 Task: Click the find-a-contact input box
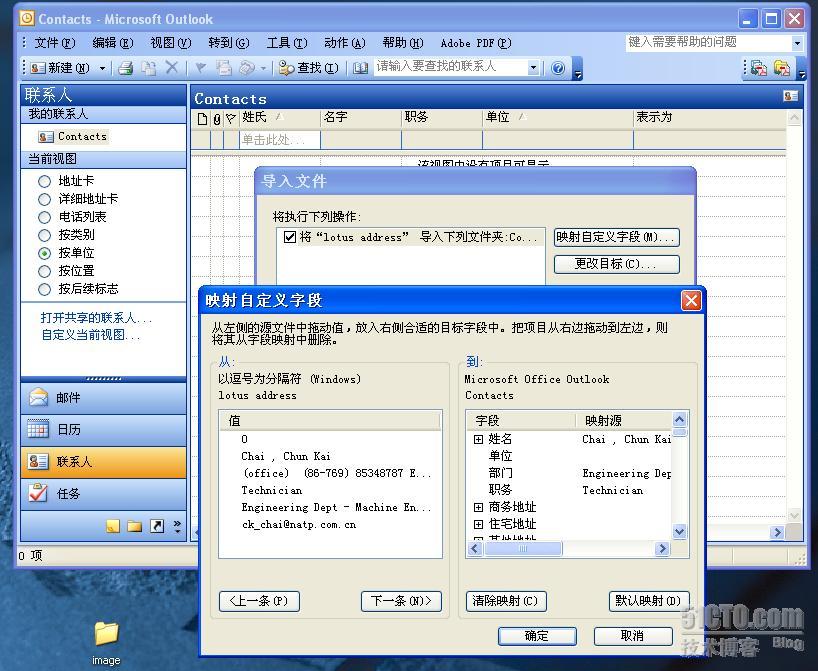[x=450, y=67]
